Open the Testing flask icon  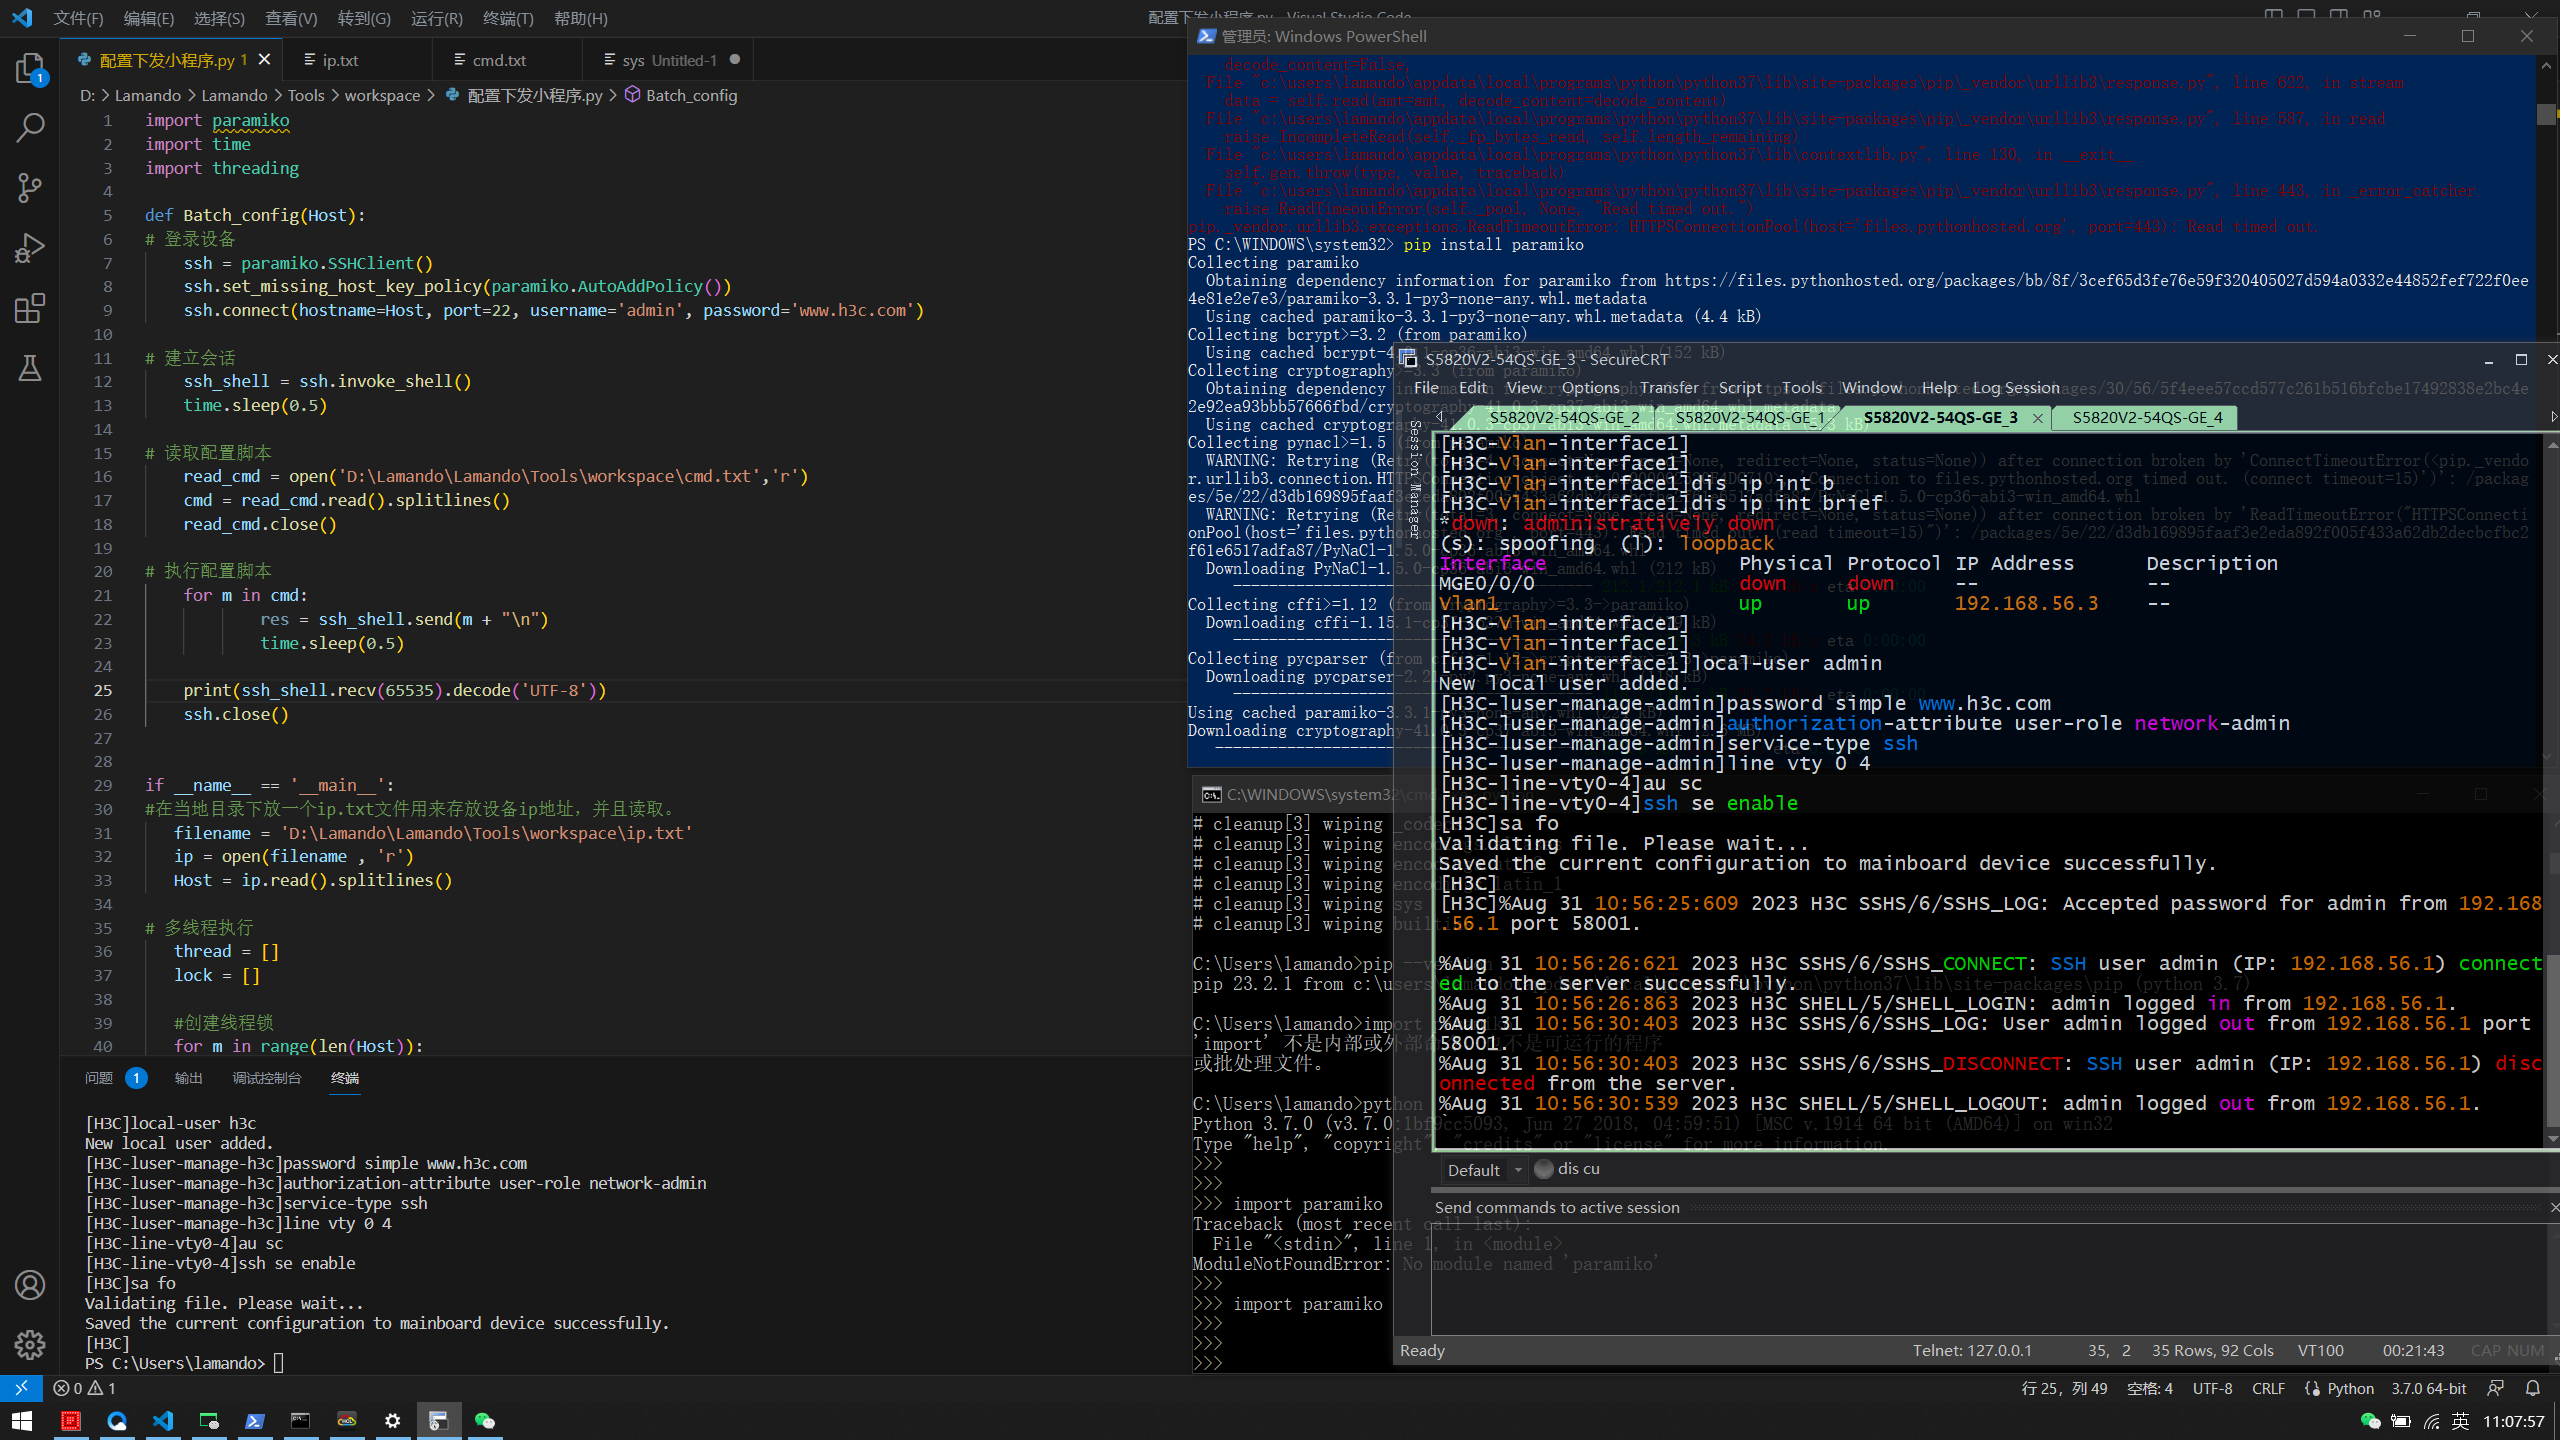[x=30, y=368]
